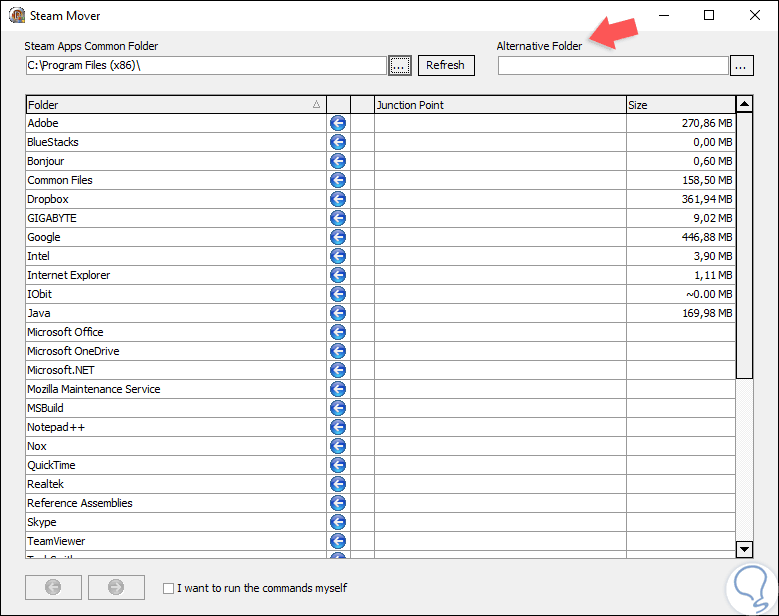Viewport: 779px width, 616px height.
Task: Click the blue arrow icon in Nox row
Action: pos(338,446)
